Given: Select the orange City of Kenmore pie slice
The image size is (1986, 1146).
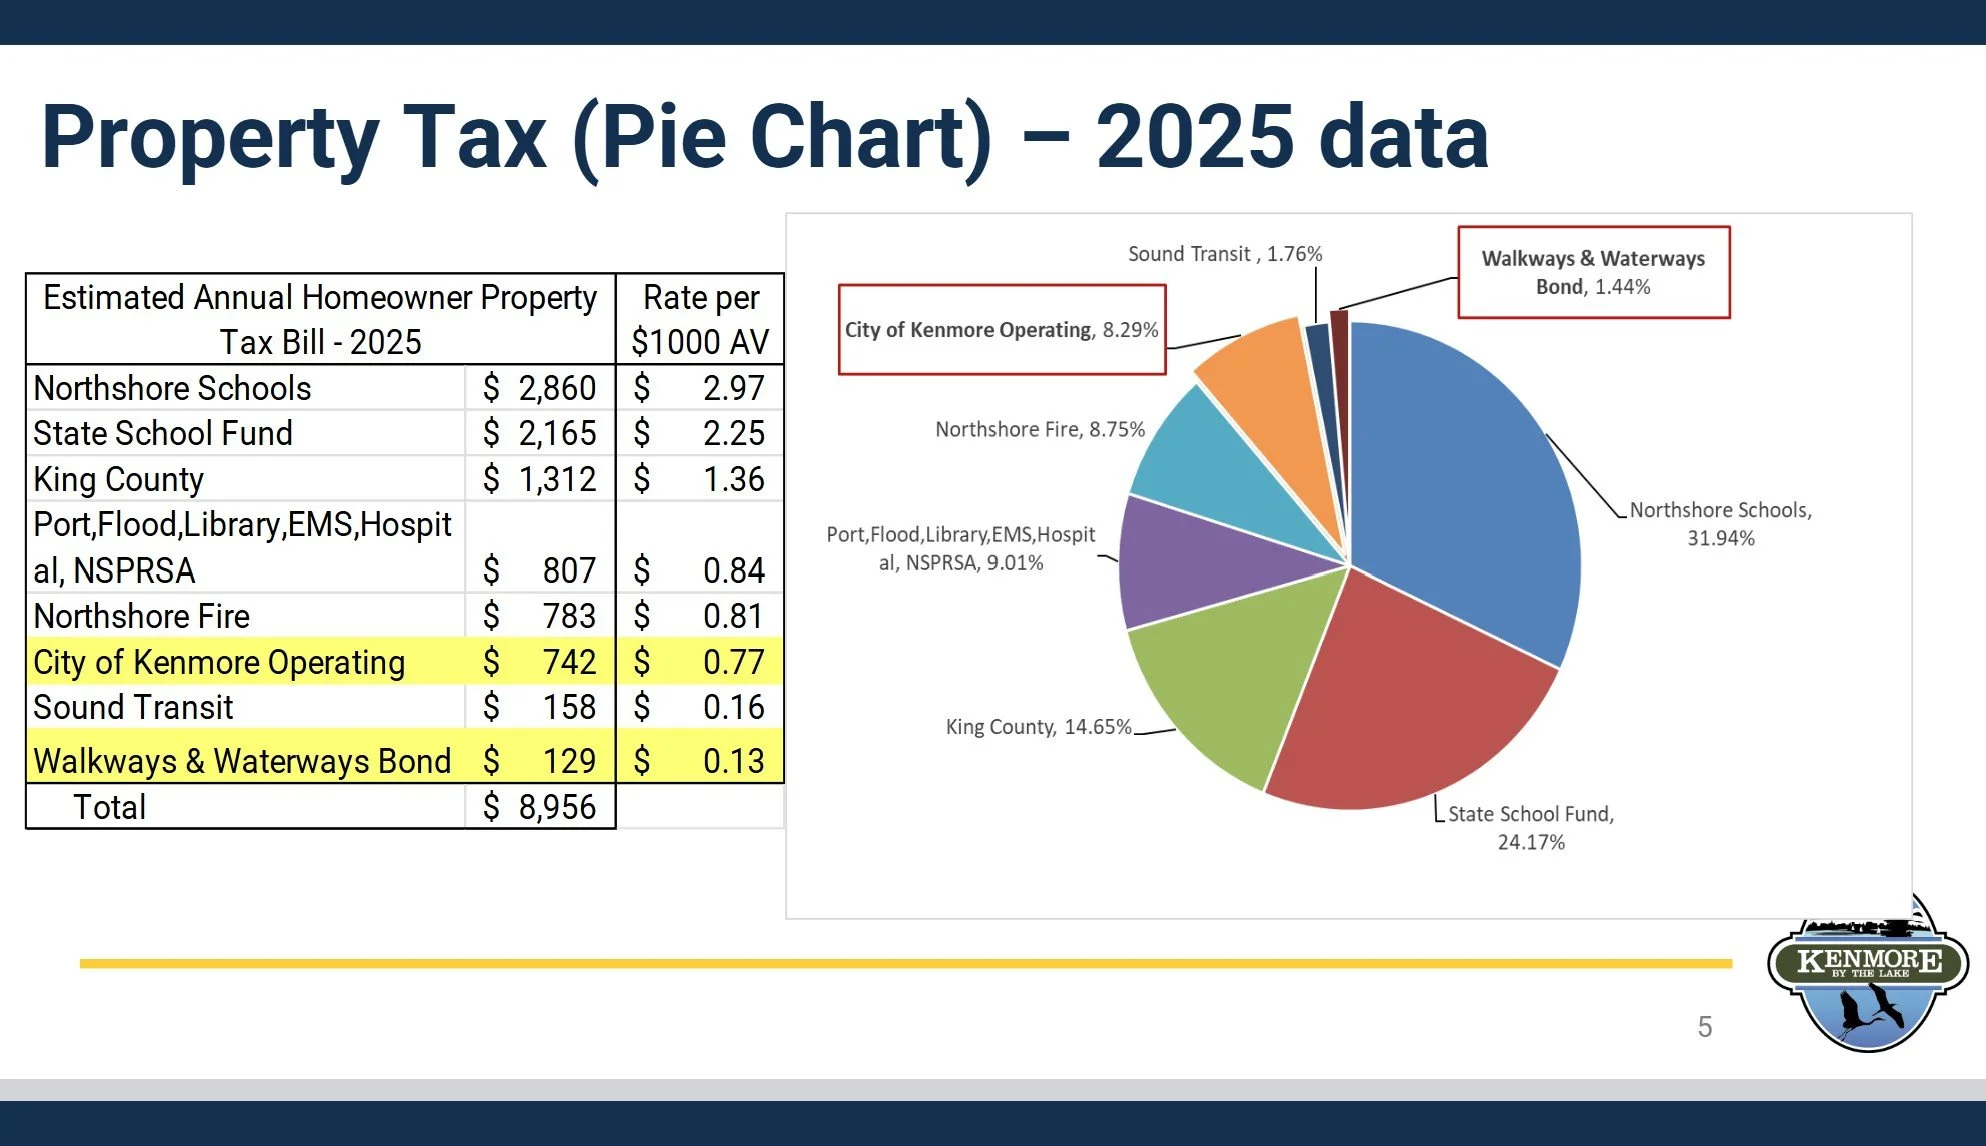Looking at the screenshot, I should (x=1275, y=400).
